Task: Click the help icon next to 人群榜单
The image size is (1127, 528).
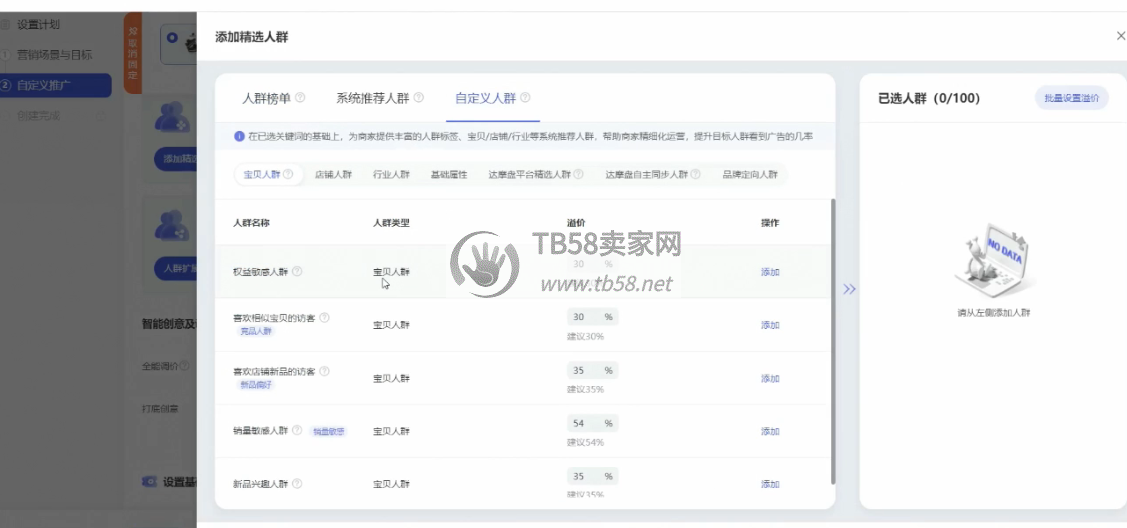Action: coord(301,98)
